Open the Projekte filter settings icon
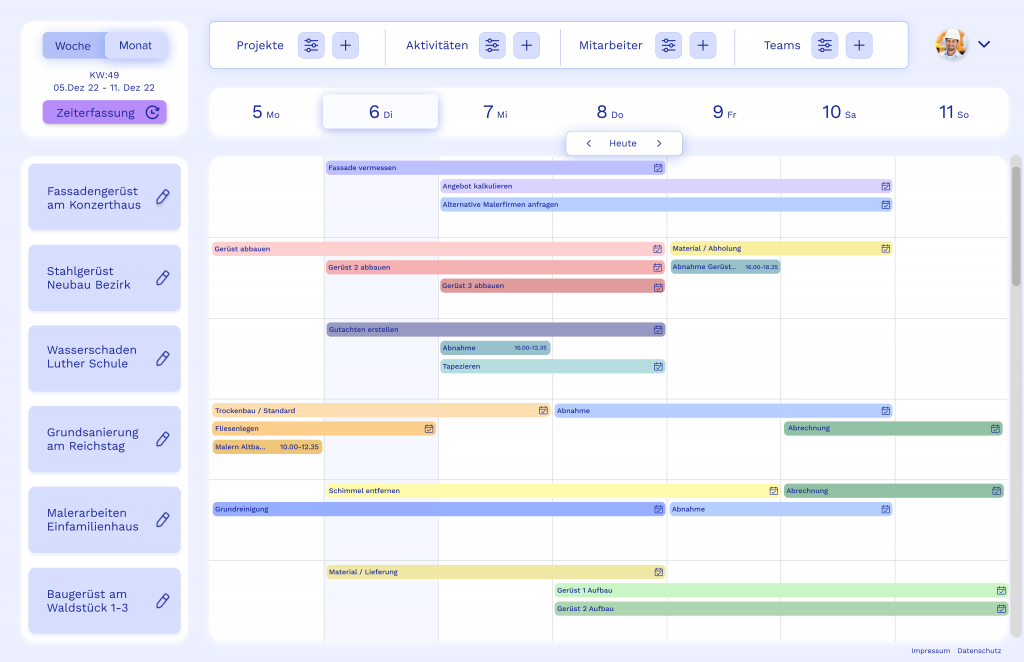This screenshot has height=662, width=1024. (311, 45)
